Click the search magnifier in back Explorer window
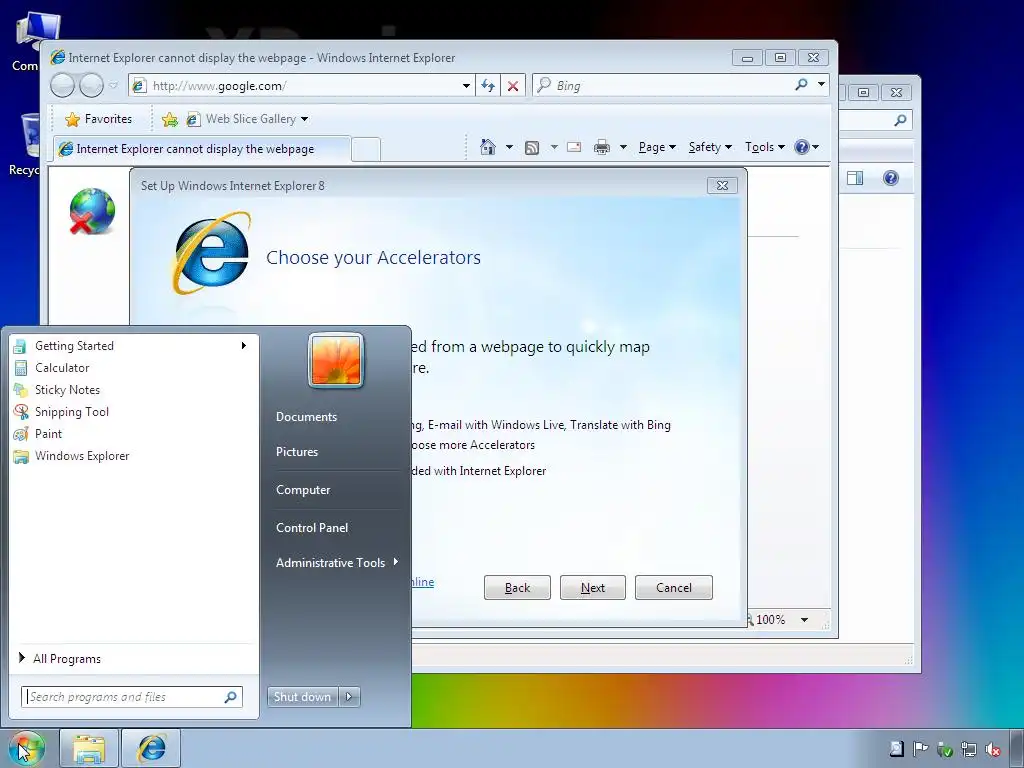The height and width of the screenshot is (768, 1024). (900, 120)
